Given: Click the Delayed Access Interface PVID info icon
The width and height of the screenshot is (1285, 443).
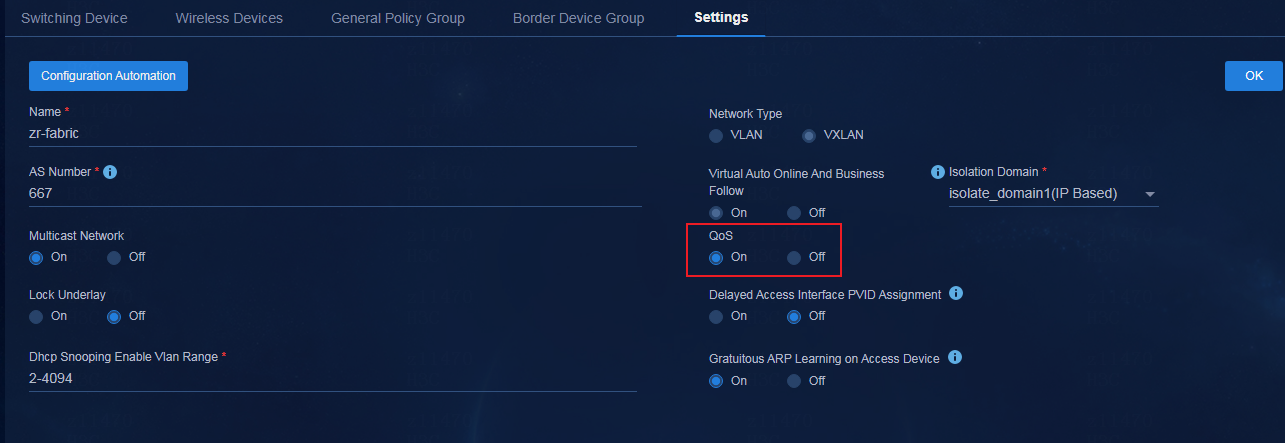Looking at the screenshot, I should point(955,294).
